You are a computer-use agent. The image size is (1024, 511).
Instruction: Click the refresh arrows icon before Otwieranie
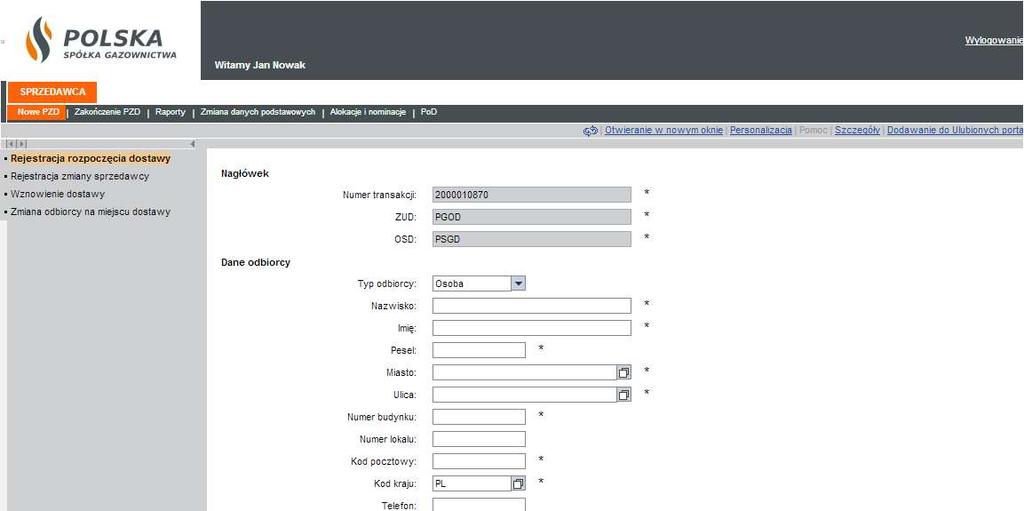point(590,131)
